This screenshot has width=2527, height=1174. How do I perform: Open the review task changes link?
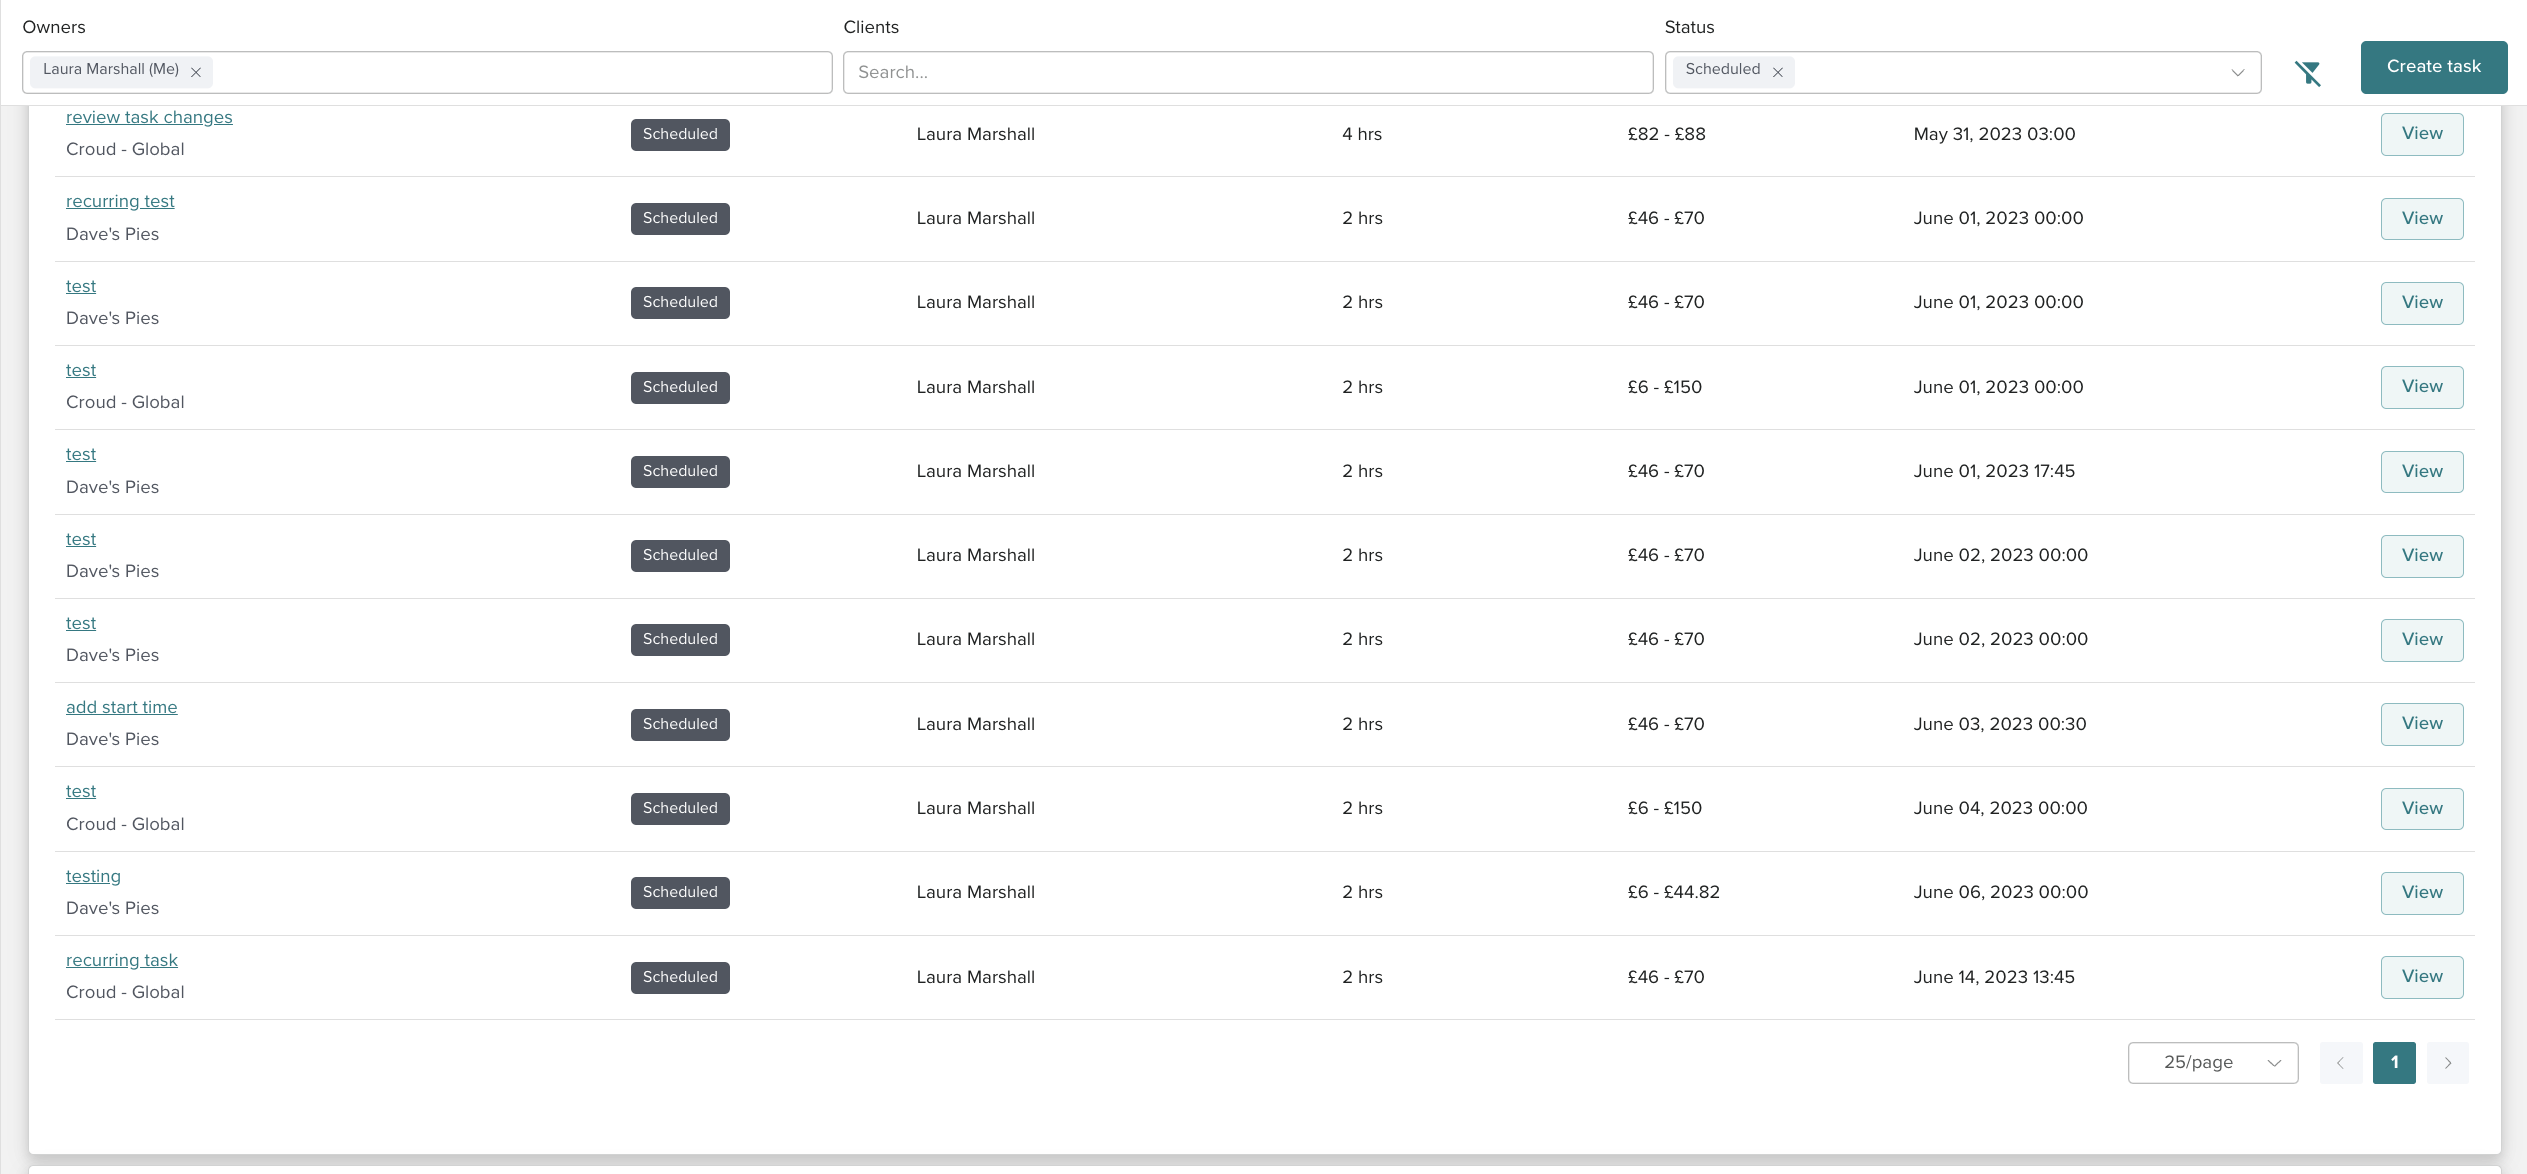(x=149, y=117)
